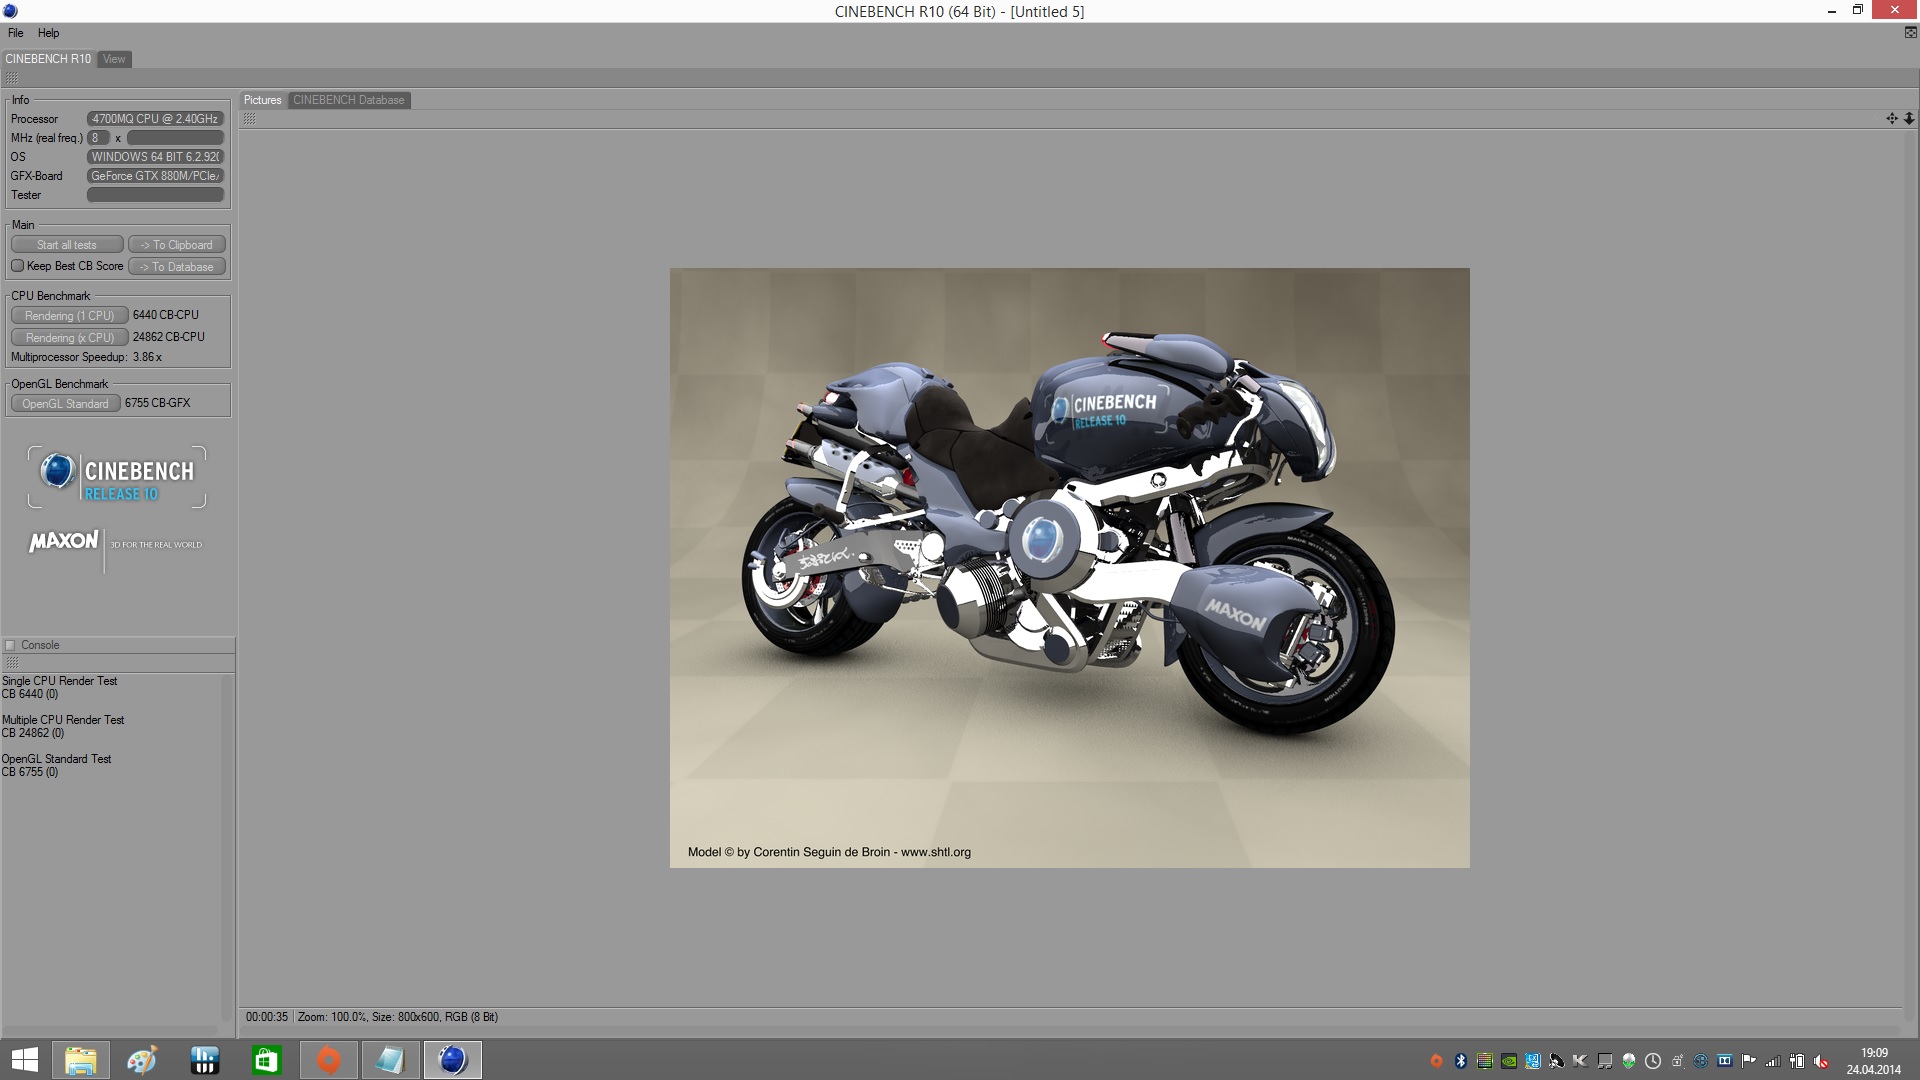Click the grip handle below the Pictures tab
This screenshot has height=1080, width=1920.
pos(250,119)
